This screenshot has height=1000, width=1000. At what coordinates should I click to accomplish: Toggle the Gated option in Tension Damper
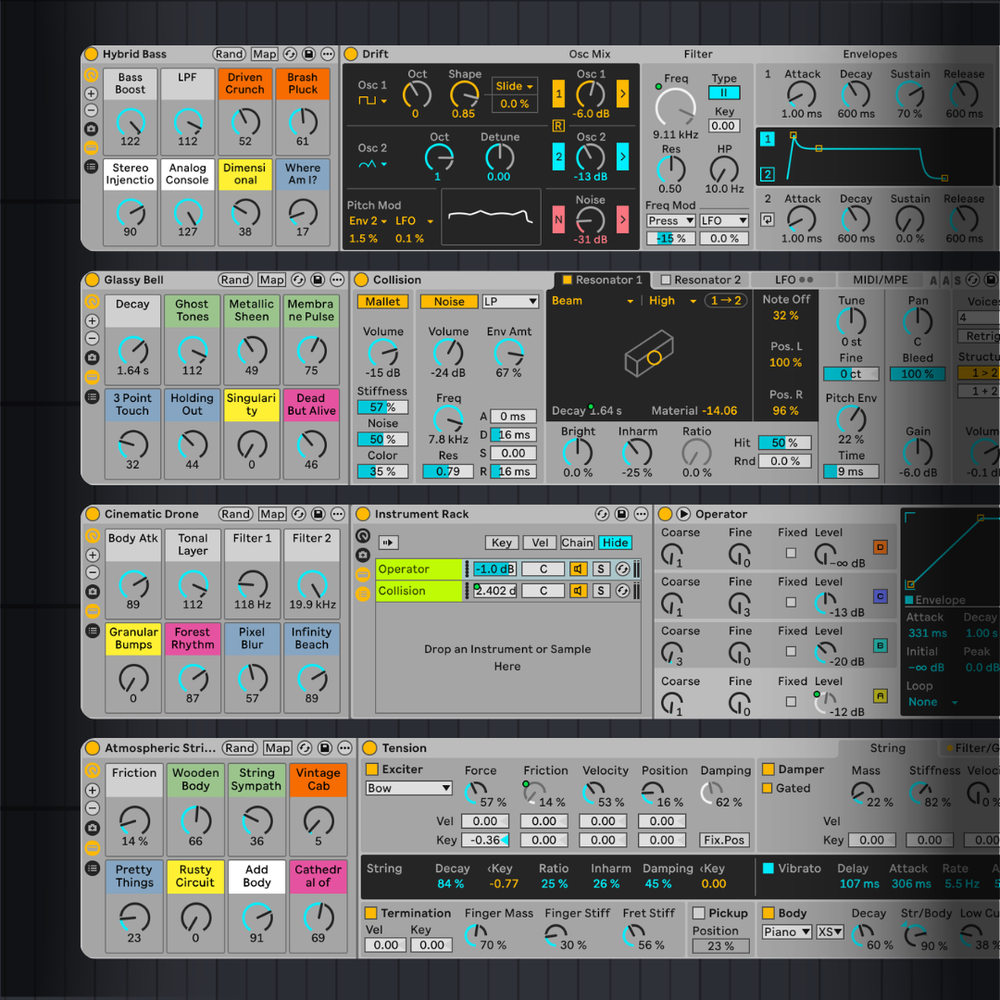click(x=768, y=788)
